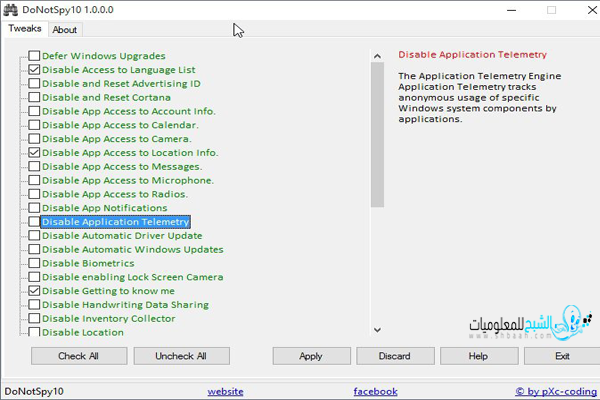Click the tweak list scrollbar thumb
600x400 pixels.
pyautogui.click(x=377, y=135)
